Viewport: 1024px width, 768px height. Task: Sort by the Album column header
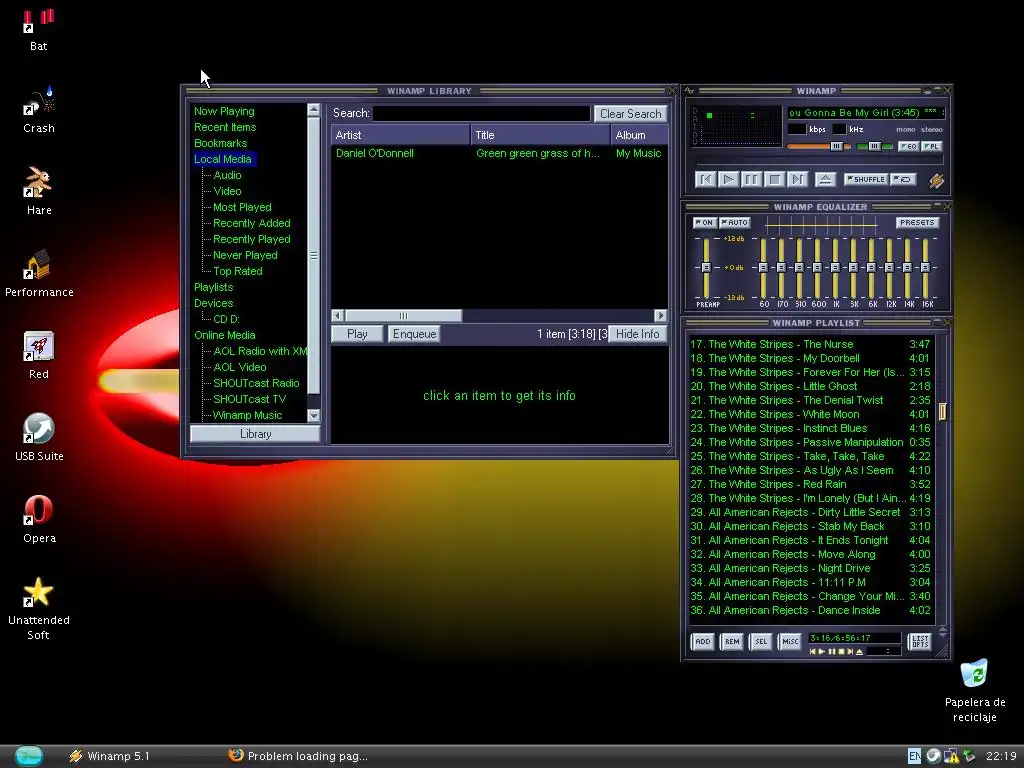(x=639, y=135)
